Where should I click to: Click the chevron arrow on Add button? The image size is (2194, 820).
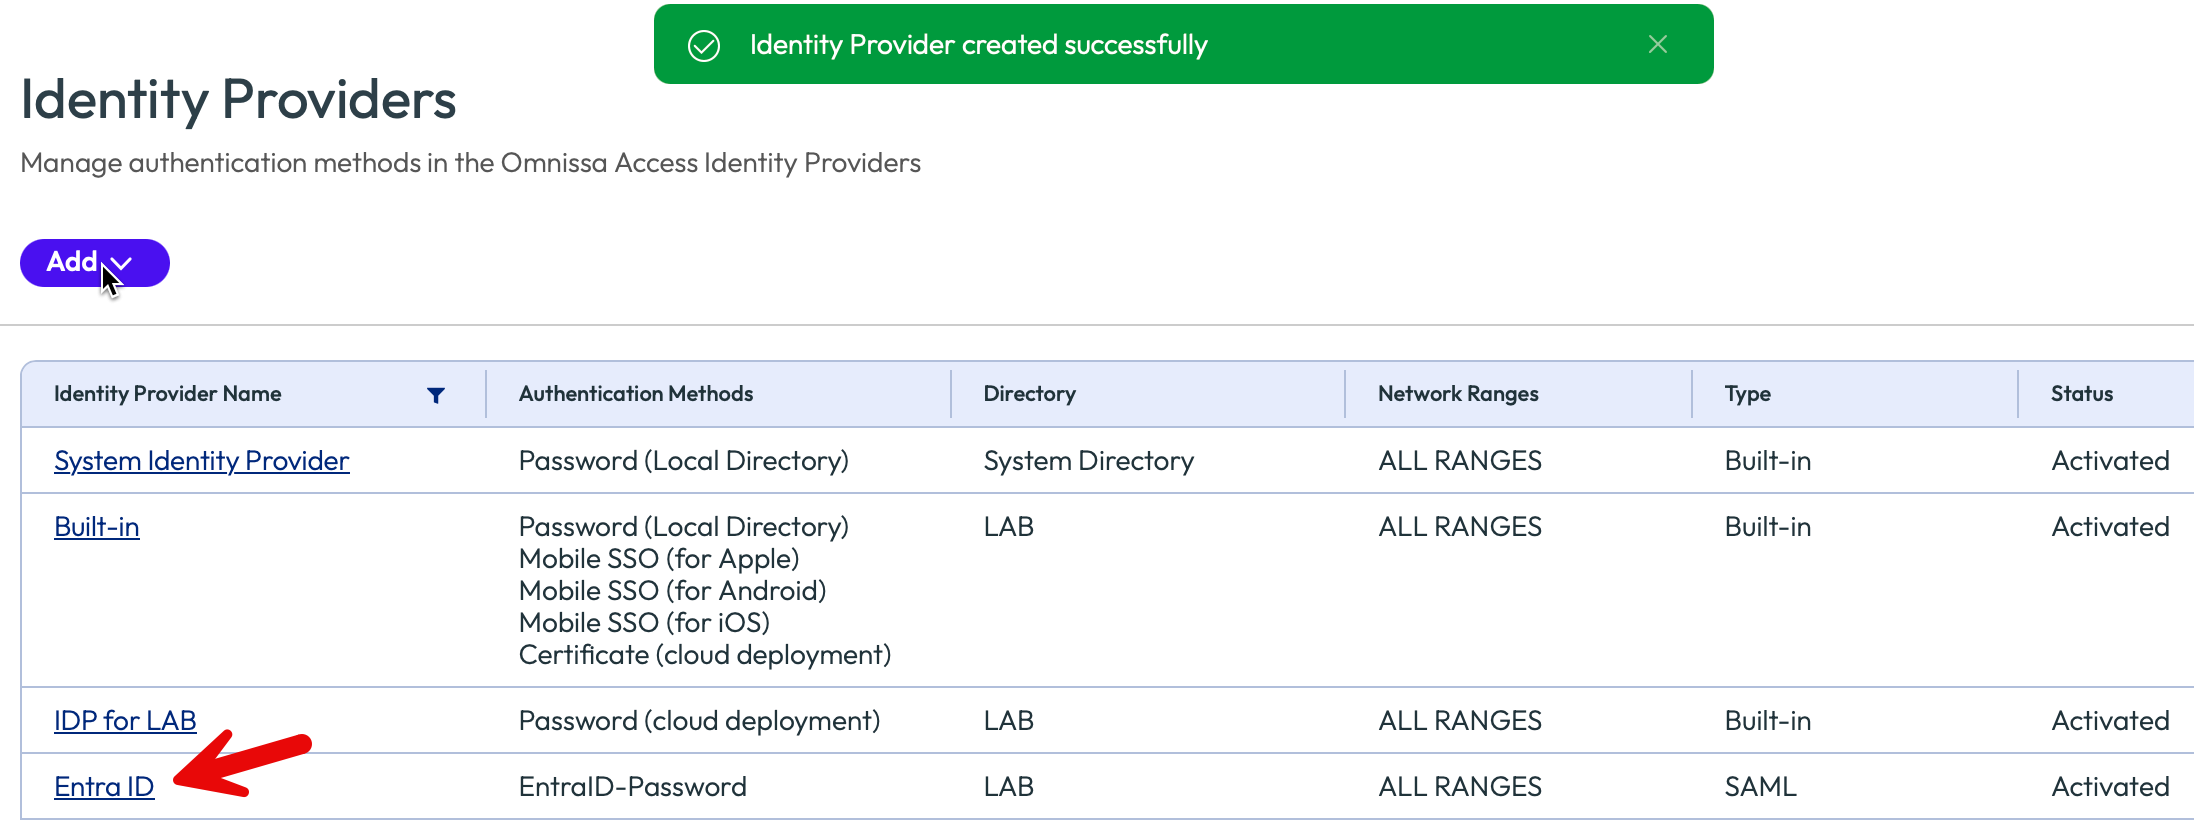tap(122, 264)
